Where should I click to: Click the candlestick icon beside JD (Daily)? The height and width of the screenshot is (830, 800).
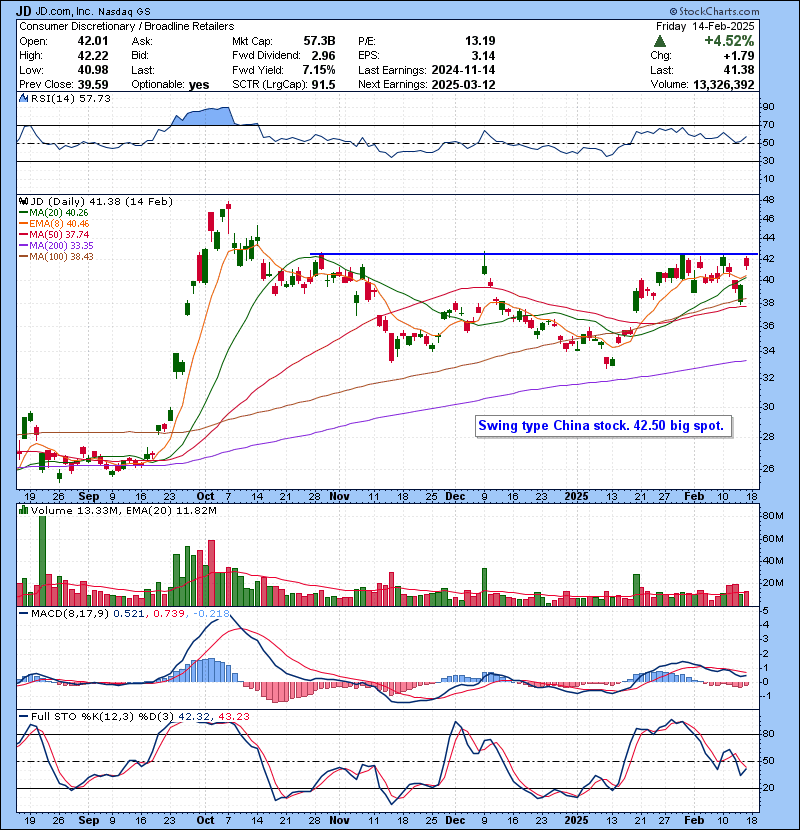click(23, 201)
